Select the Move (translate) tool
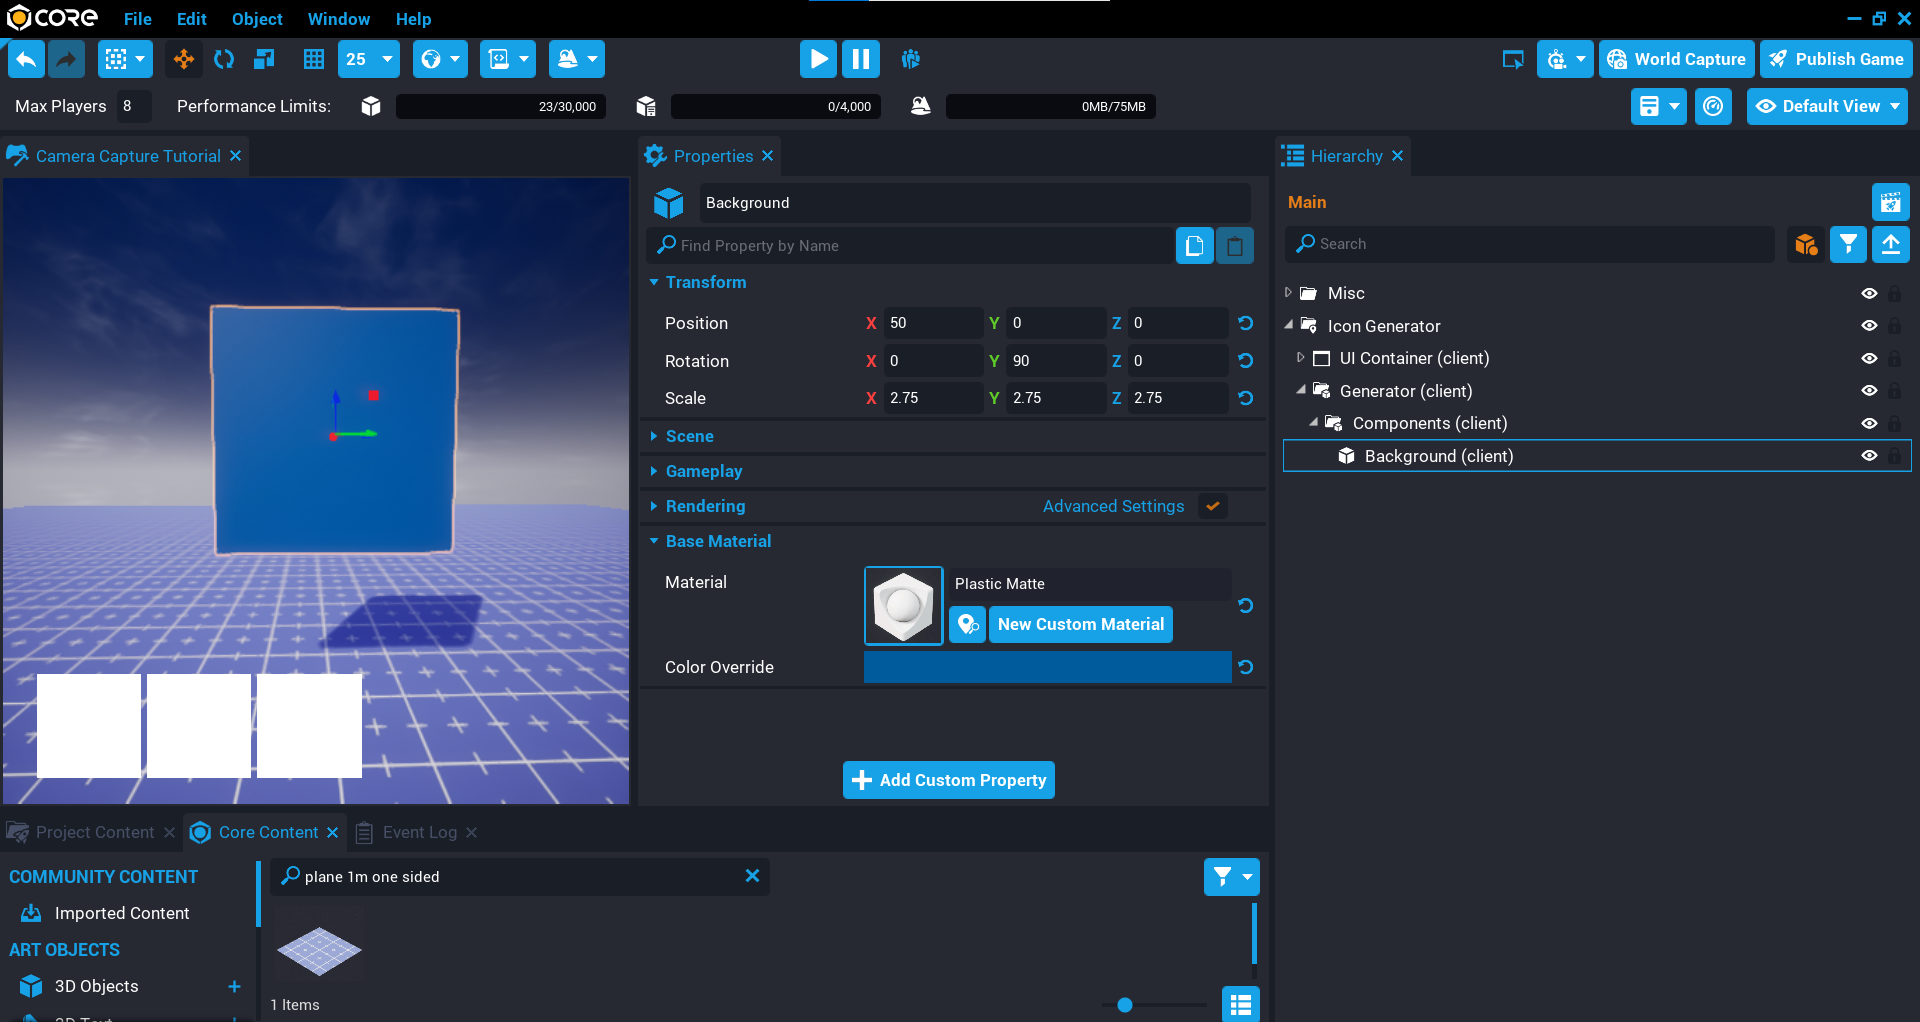1920x1022 pixels. click(x=183, y=59)
